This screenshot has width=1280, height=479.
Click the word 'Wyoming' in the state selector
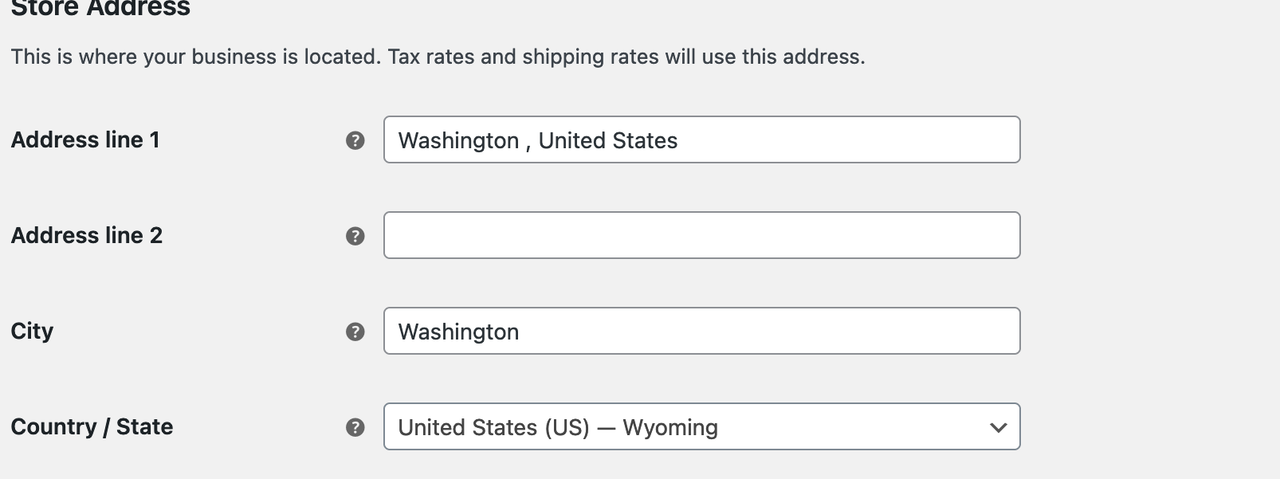pos(670,428)
